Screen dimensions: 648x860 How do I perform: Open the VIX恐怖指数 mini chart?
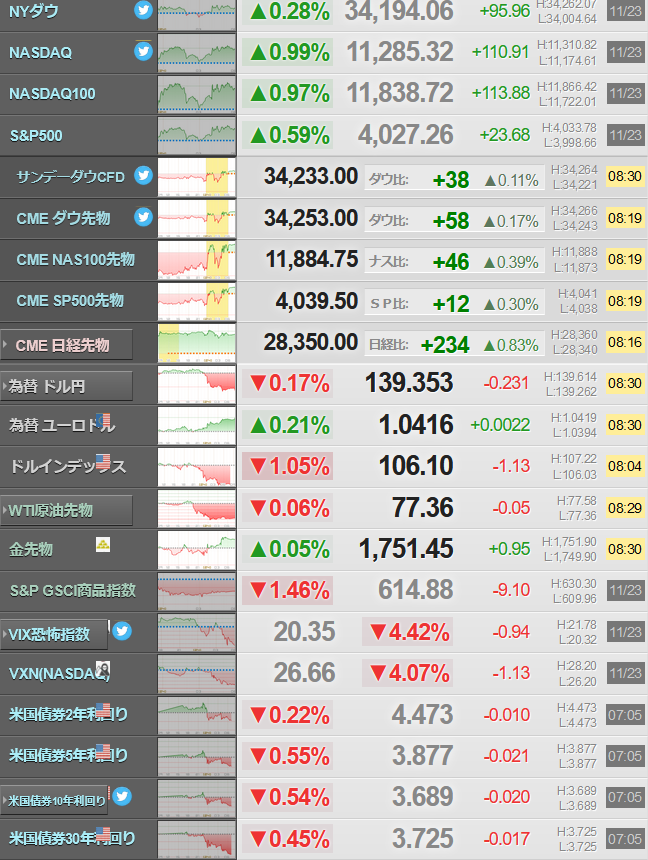(196, 632)
